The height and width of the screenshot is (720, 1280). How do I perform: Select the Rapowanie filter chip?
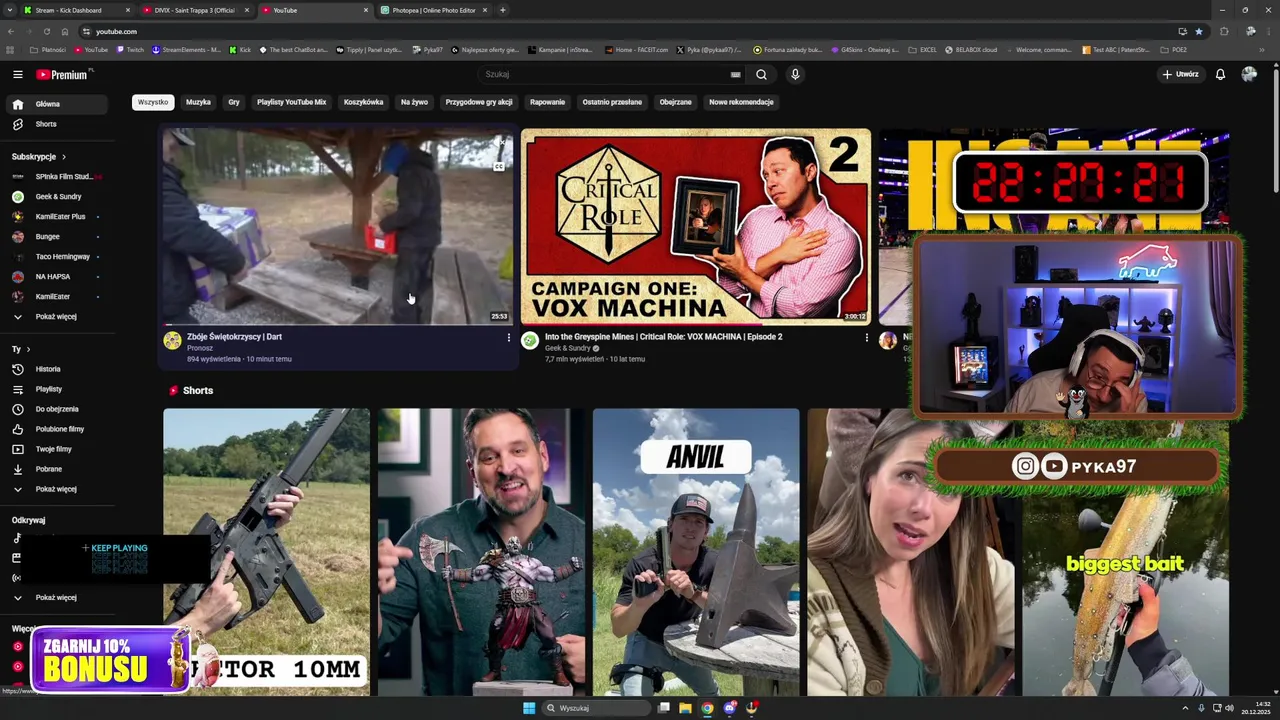pos(547,102)
